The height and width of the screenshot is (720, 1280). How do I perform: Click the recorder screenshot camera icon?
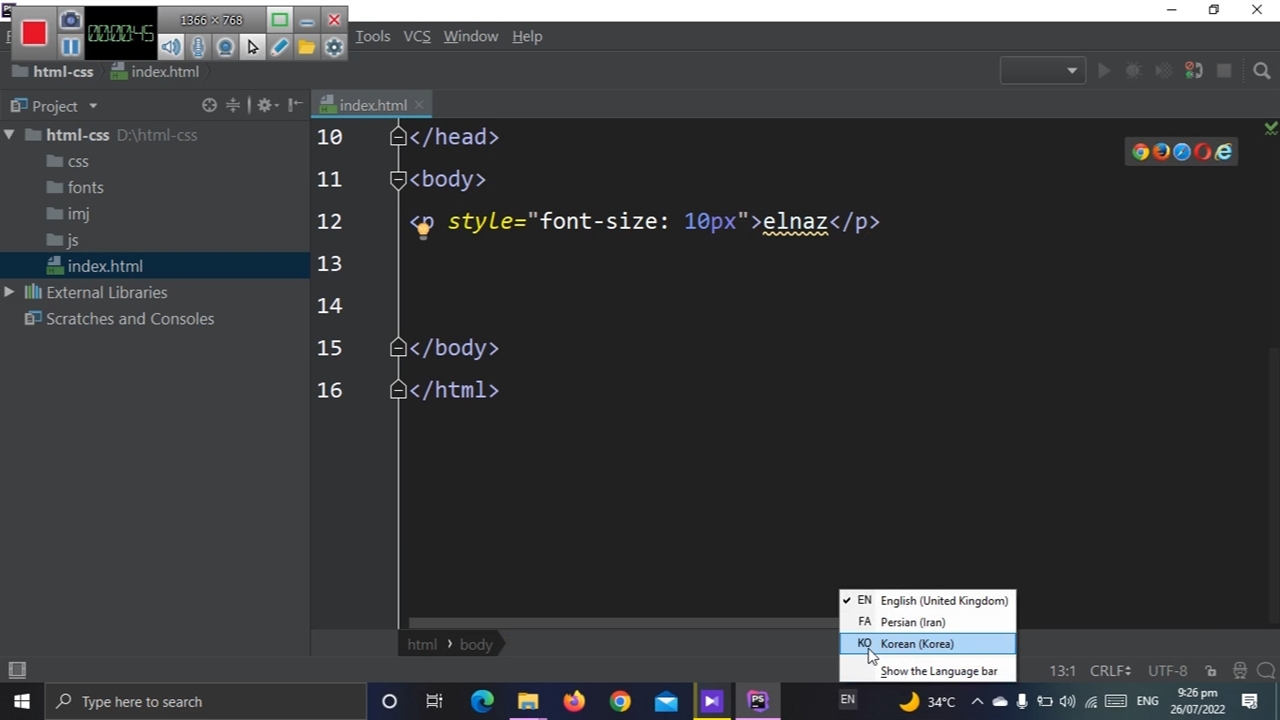click(70, 20)
